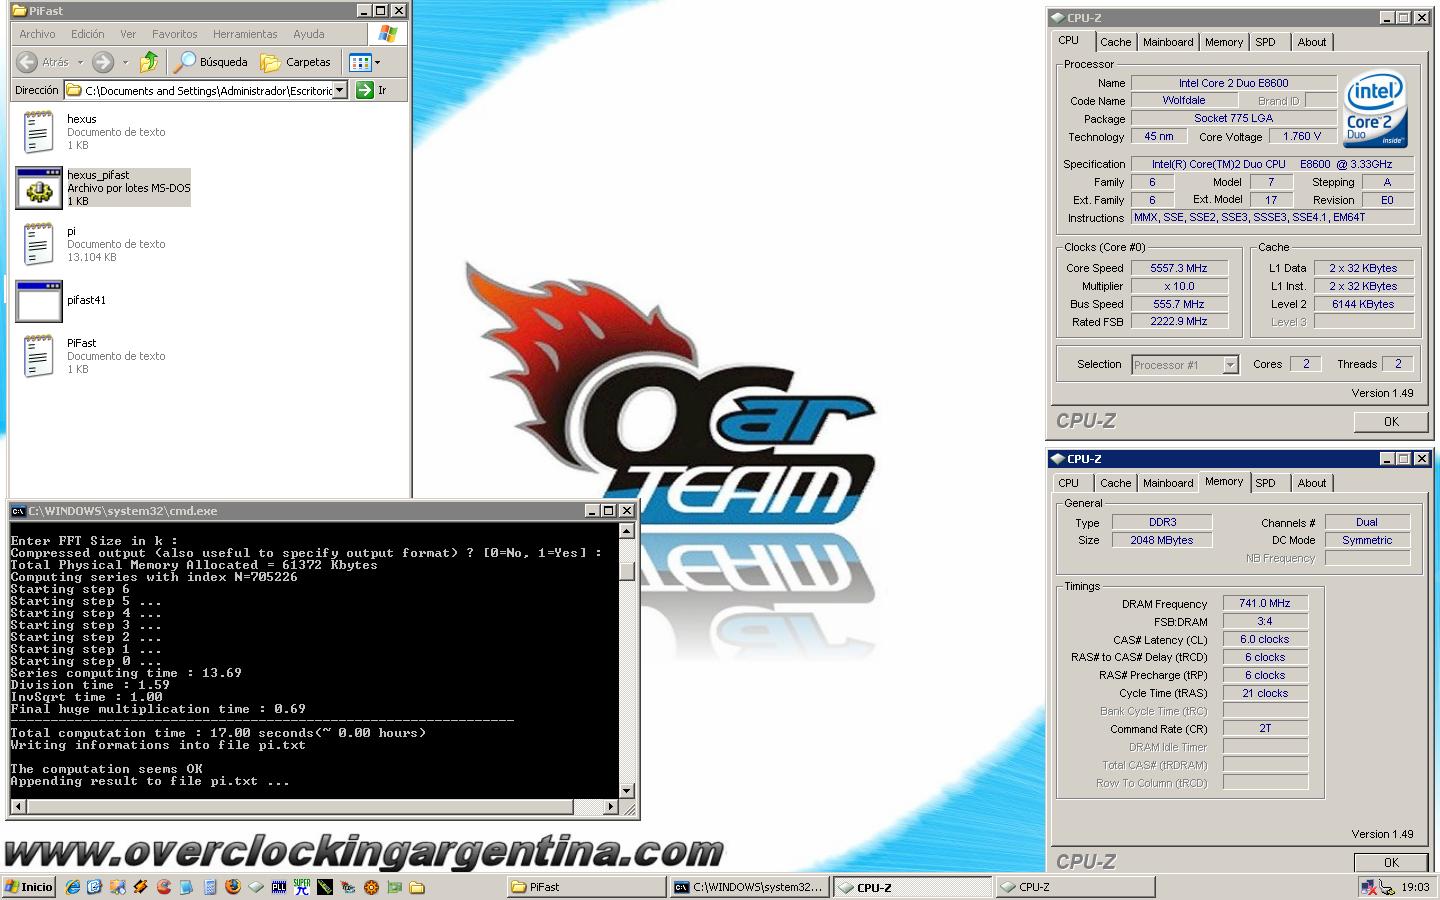Image resolution: width=1440 pixels, height=900 pixels.
Task: Click the CAS# Latency 6.0 clocks value
Action: (x=1265, y=639)
